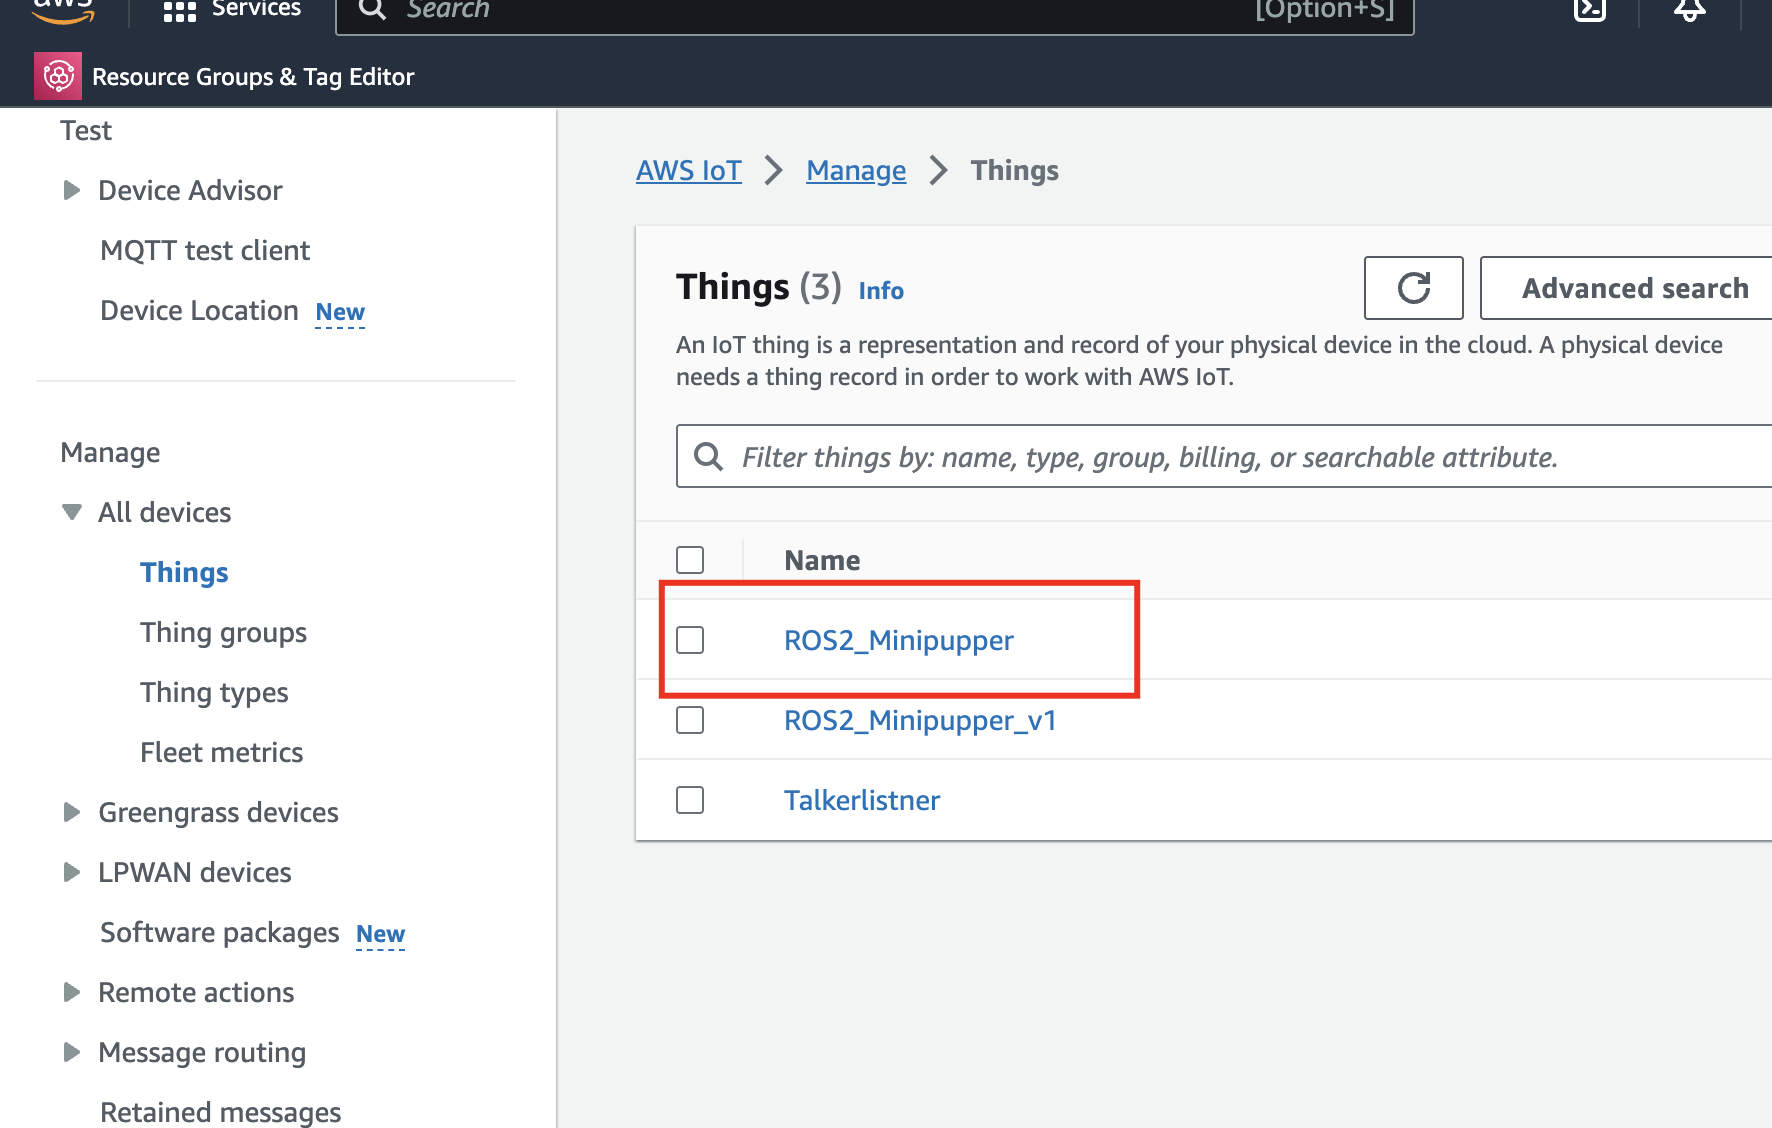Open the notifications bell icon
The image size is (1772, 1128).
pyautogui.click(x=1689, y=10)
